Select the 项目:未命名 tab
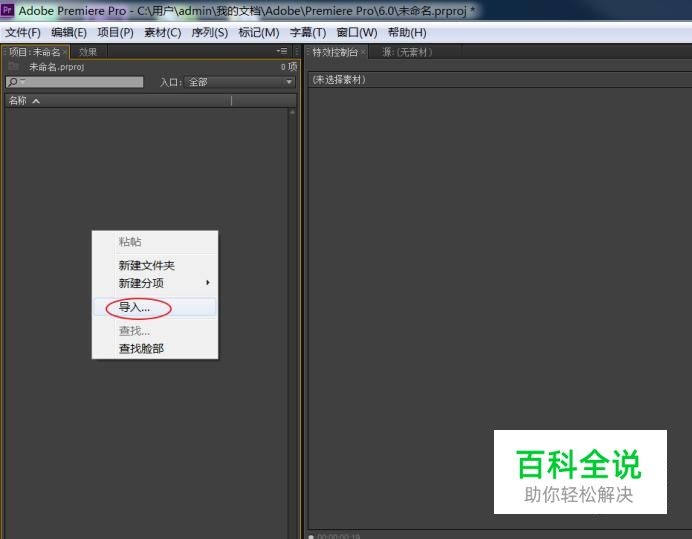This screenshot has width=692, height=539. click(x=34, y=52)
